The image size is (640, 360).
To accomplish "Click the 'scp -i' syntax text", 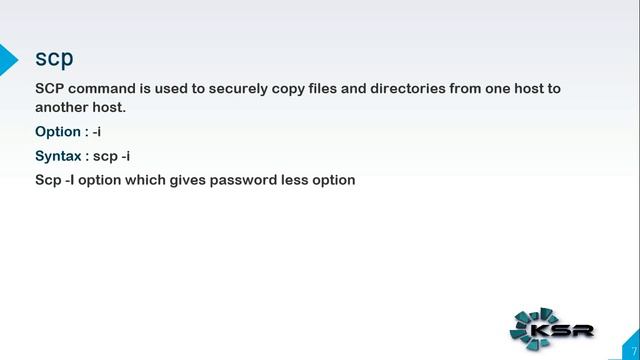I will 111,156.
